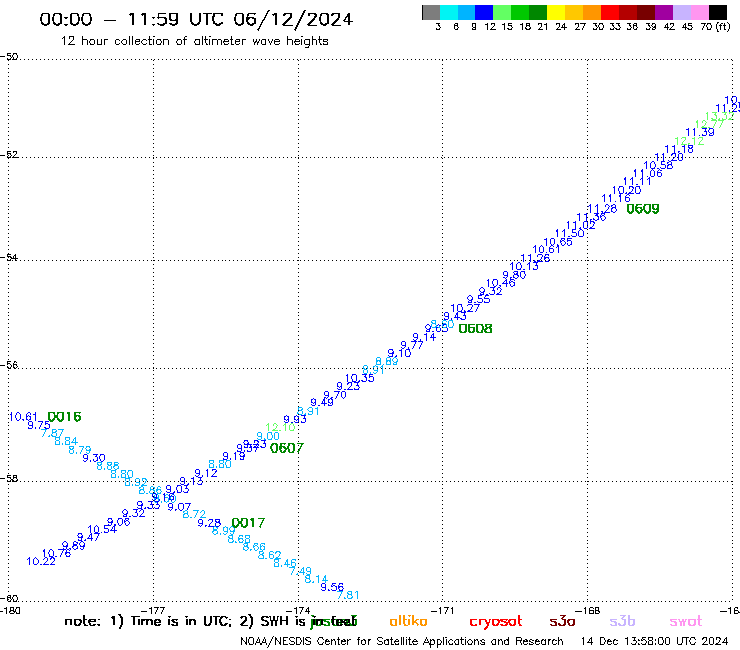Image resolution: width=740 pixels, height=650 pixels.
Task: Click the timestamp '14 Dec 13:58:00 UTC 2024'
Action: point(655,642)
